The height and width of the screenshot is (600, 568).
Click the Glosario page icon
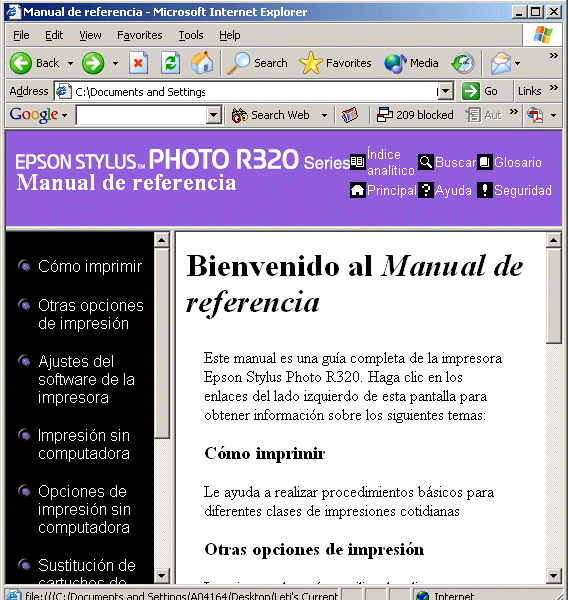point(485,162)
